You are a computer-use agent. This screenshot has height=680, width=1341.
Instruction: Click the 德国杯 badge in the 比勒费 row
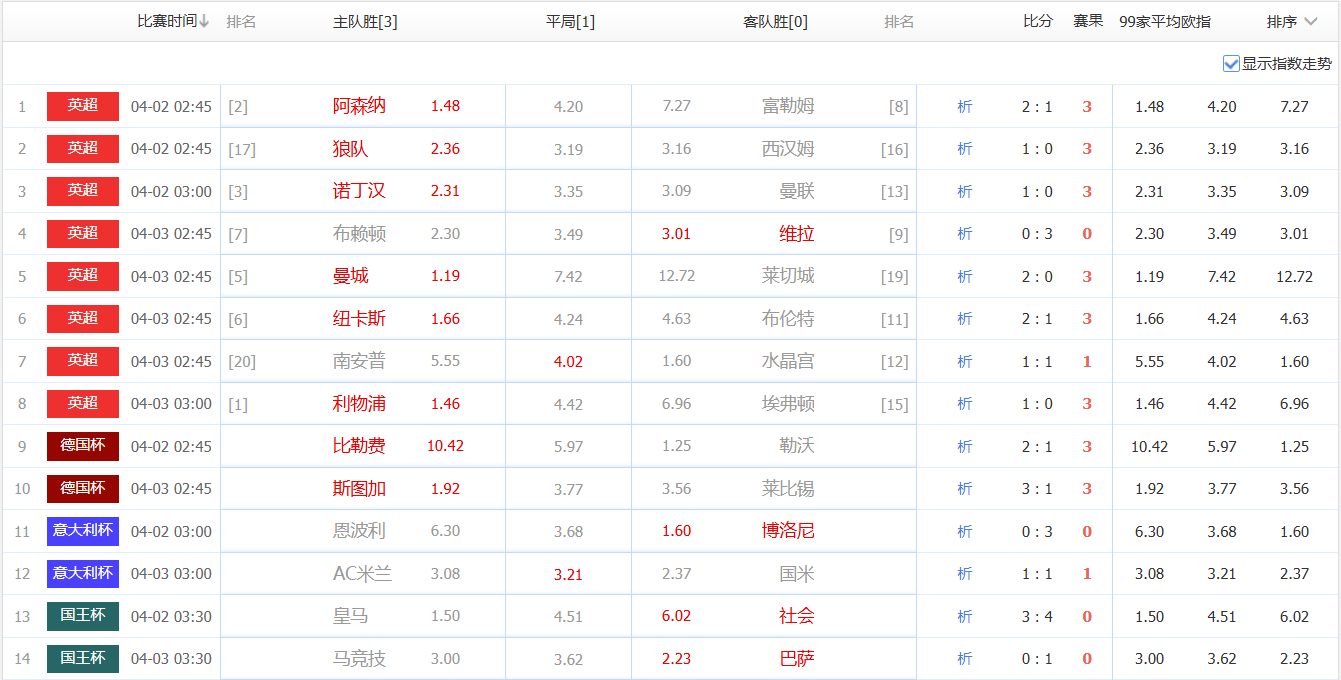pos(83,446)
